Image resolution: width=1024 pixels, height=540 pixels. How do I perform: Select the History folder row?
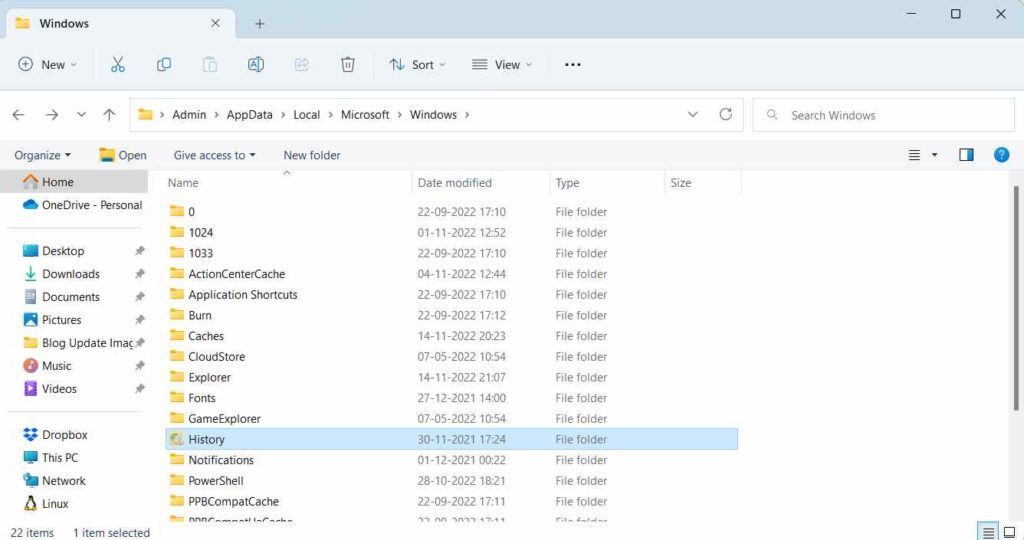[452, 439]
